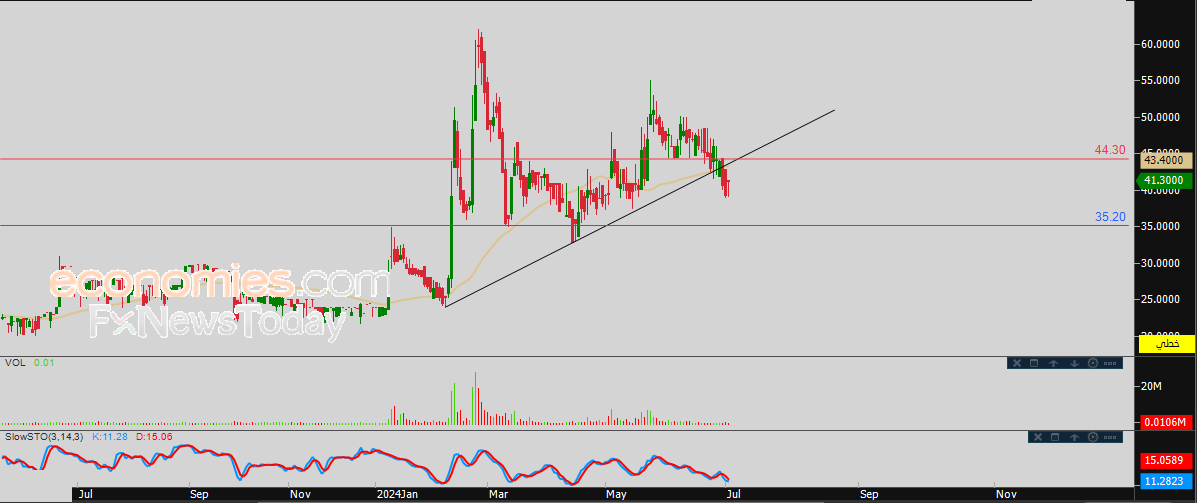The image size is (1197, 503).
Task: Move the VOL panel down
Action: pyautogui.click(x=1073, y=363)
